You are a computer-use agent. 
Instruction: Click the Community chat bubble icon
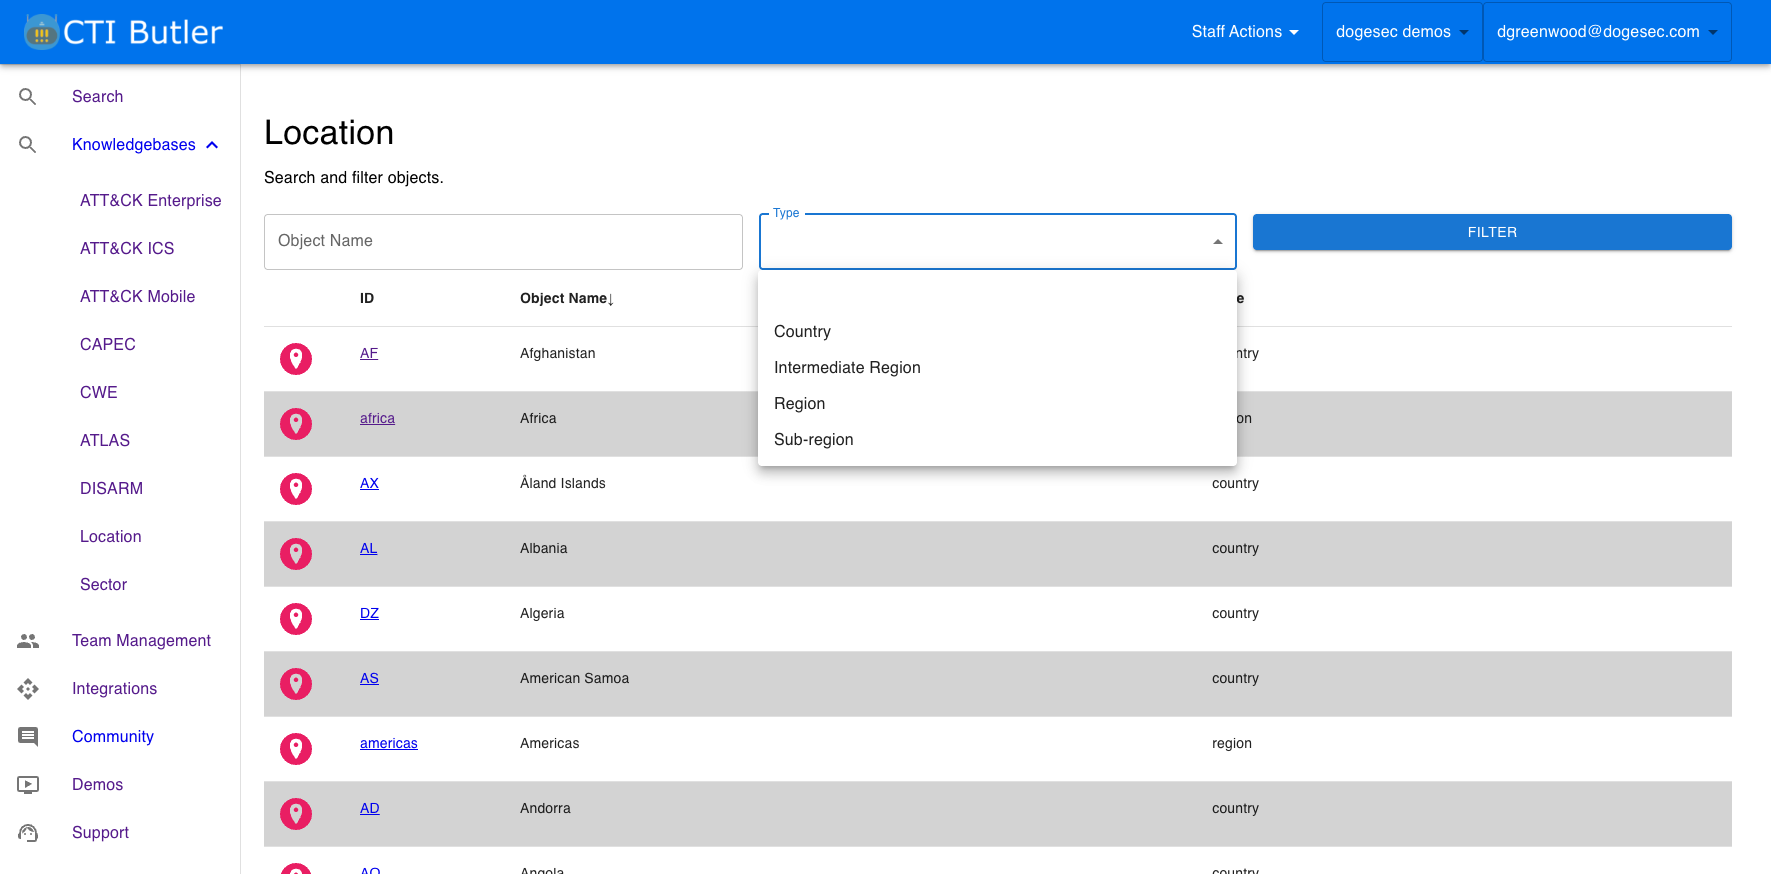pyautogui.click(x=28, y=737)
